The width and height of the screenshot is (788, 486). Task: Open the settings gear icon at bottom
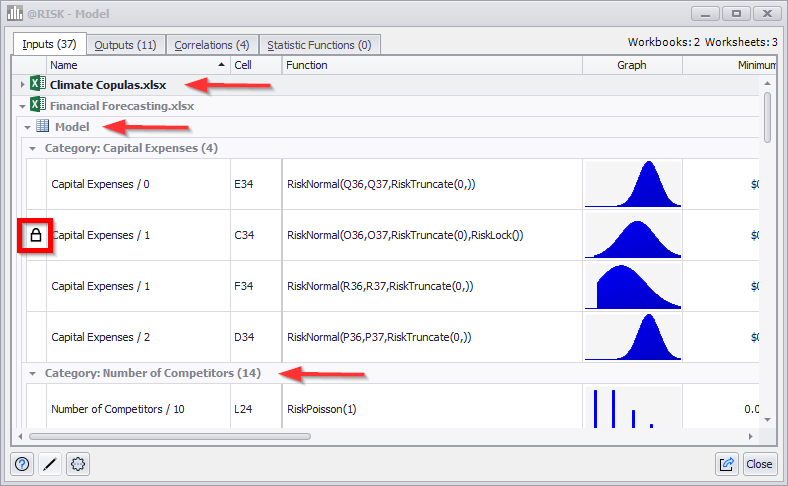coord(76,464)
